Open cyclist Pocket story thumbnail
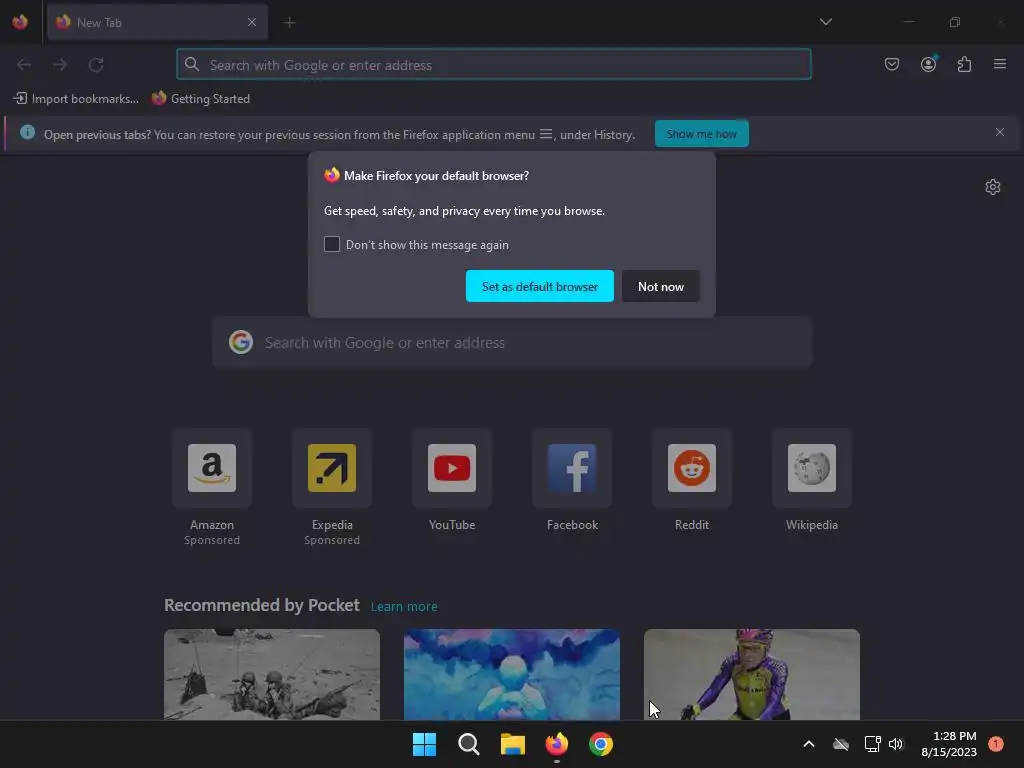The width and height of the screenshot is (1024, 768). pos(752,675)
